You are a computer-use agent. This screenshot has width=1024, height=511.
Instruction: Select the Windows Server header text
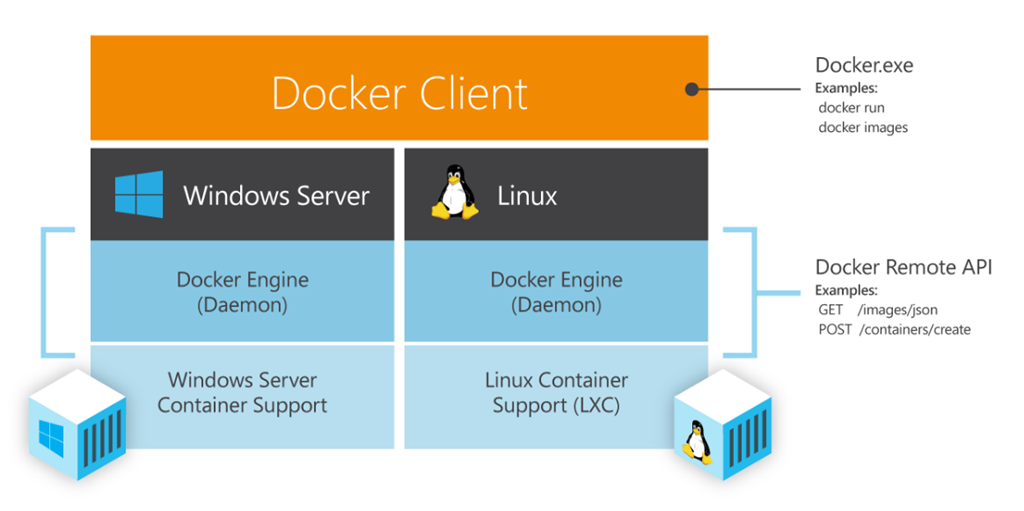pyautogui.click(x=276, y=195)
